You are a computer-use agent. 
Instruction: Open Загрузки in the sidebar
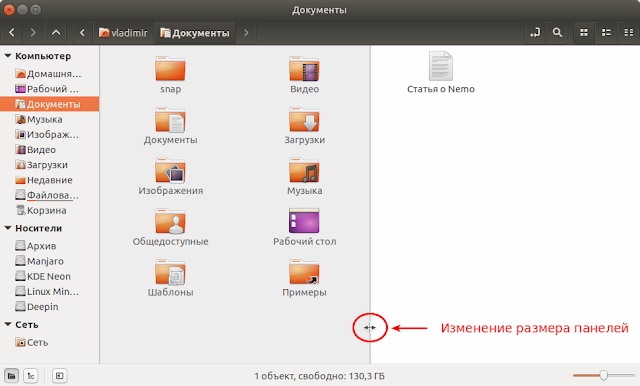pyautogui.click(x=49, y=165)
